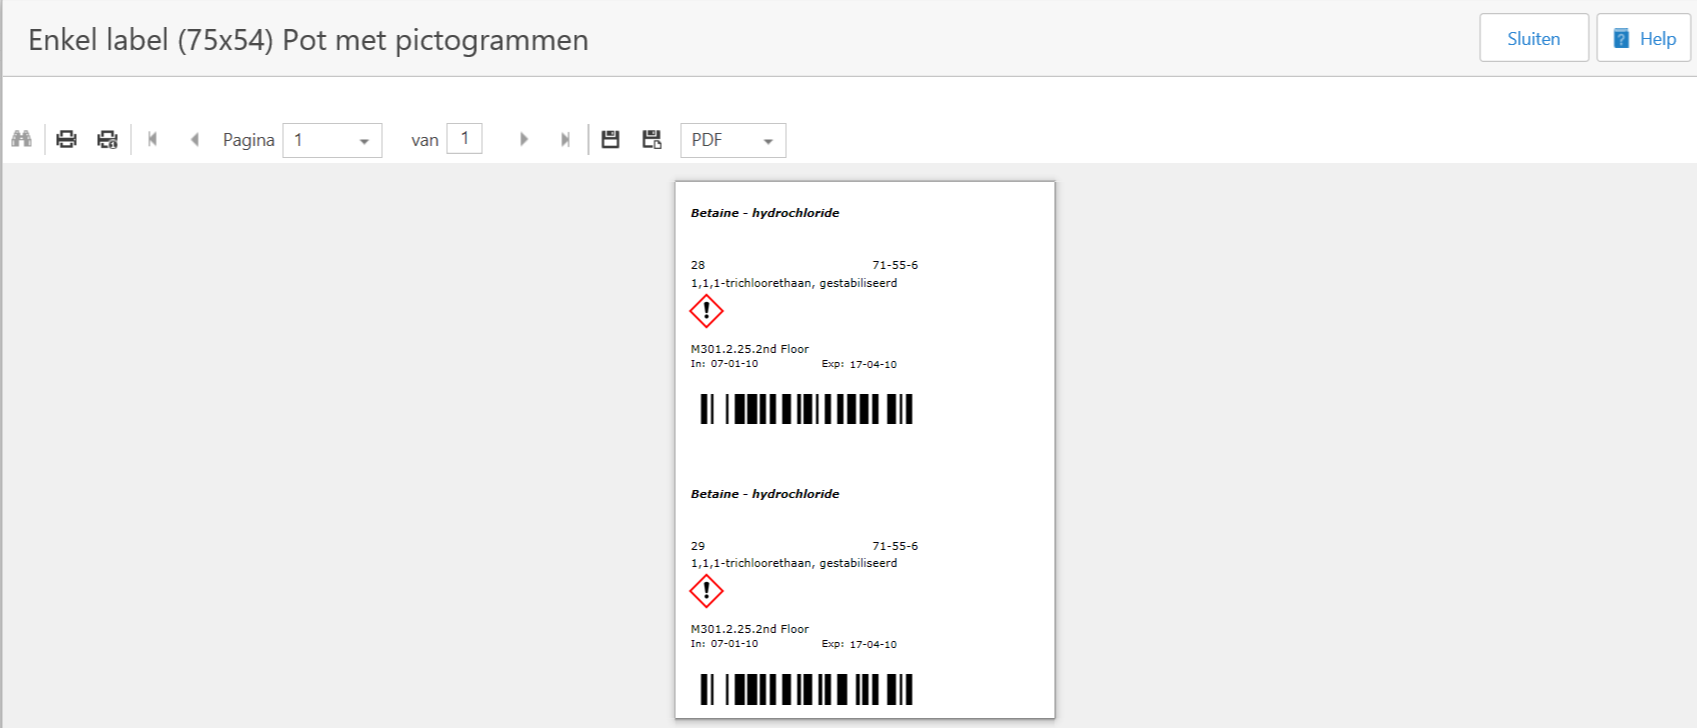Image resolution: width=1697 pixels, height=728 pixels.
Task: Click the binoculars search icon
Action: [21, 139]
